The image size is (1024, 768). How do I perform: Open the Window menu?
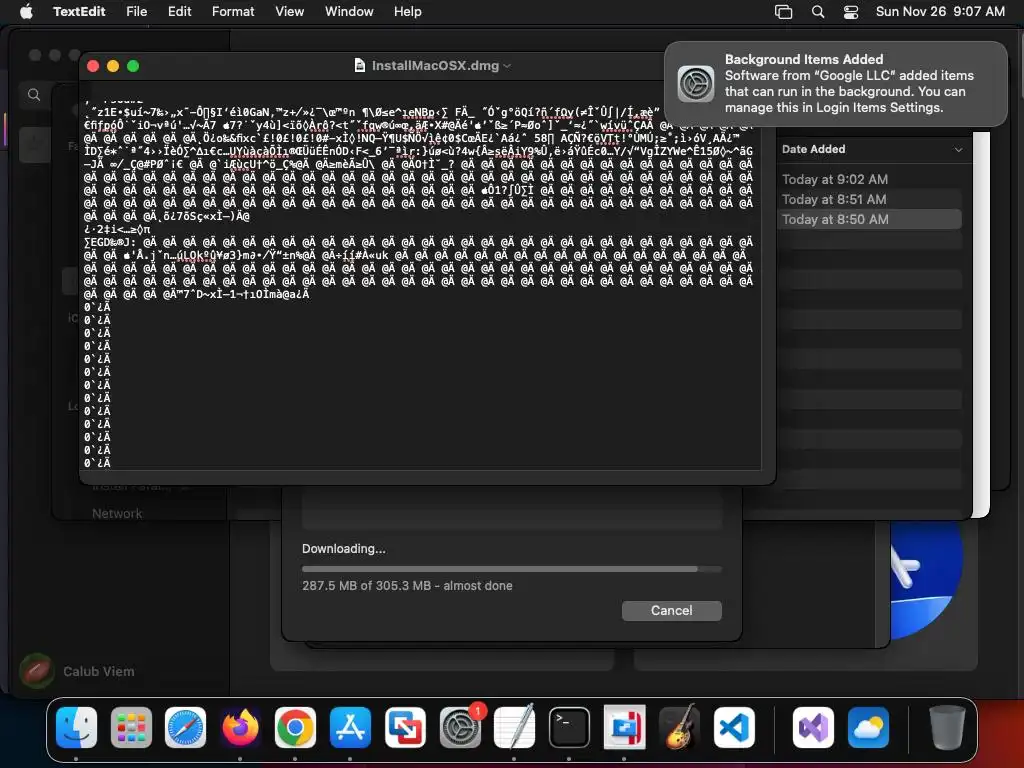point(349,11)
